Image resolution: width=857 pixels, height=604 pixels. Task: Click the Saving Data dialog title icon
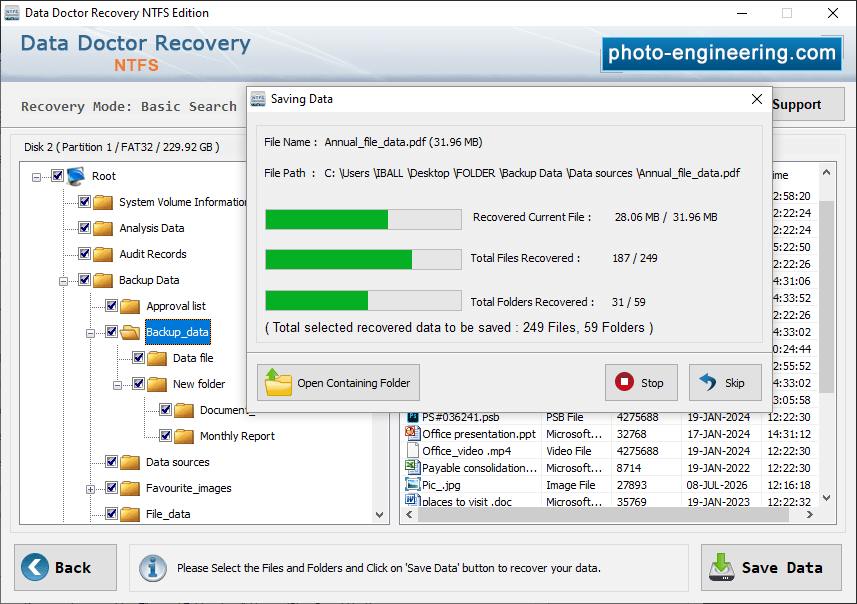coord(258,99)
